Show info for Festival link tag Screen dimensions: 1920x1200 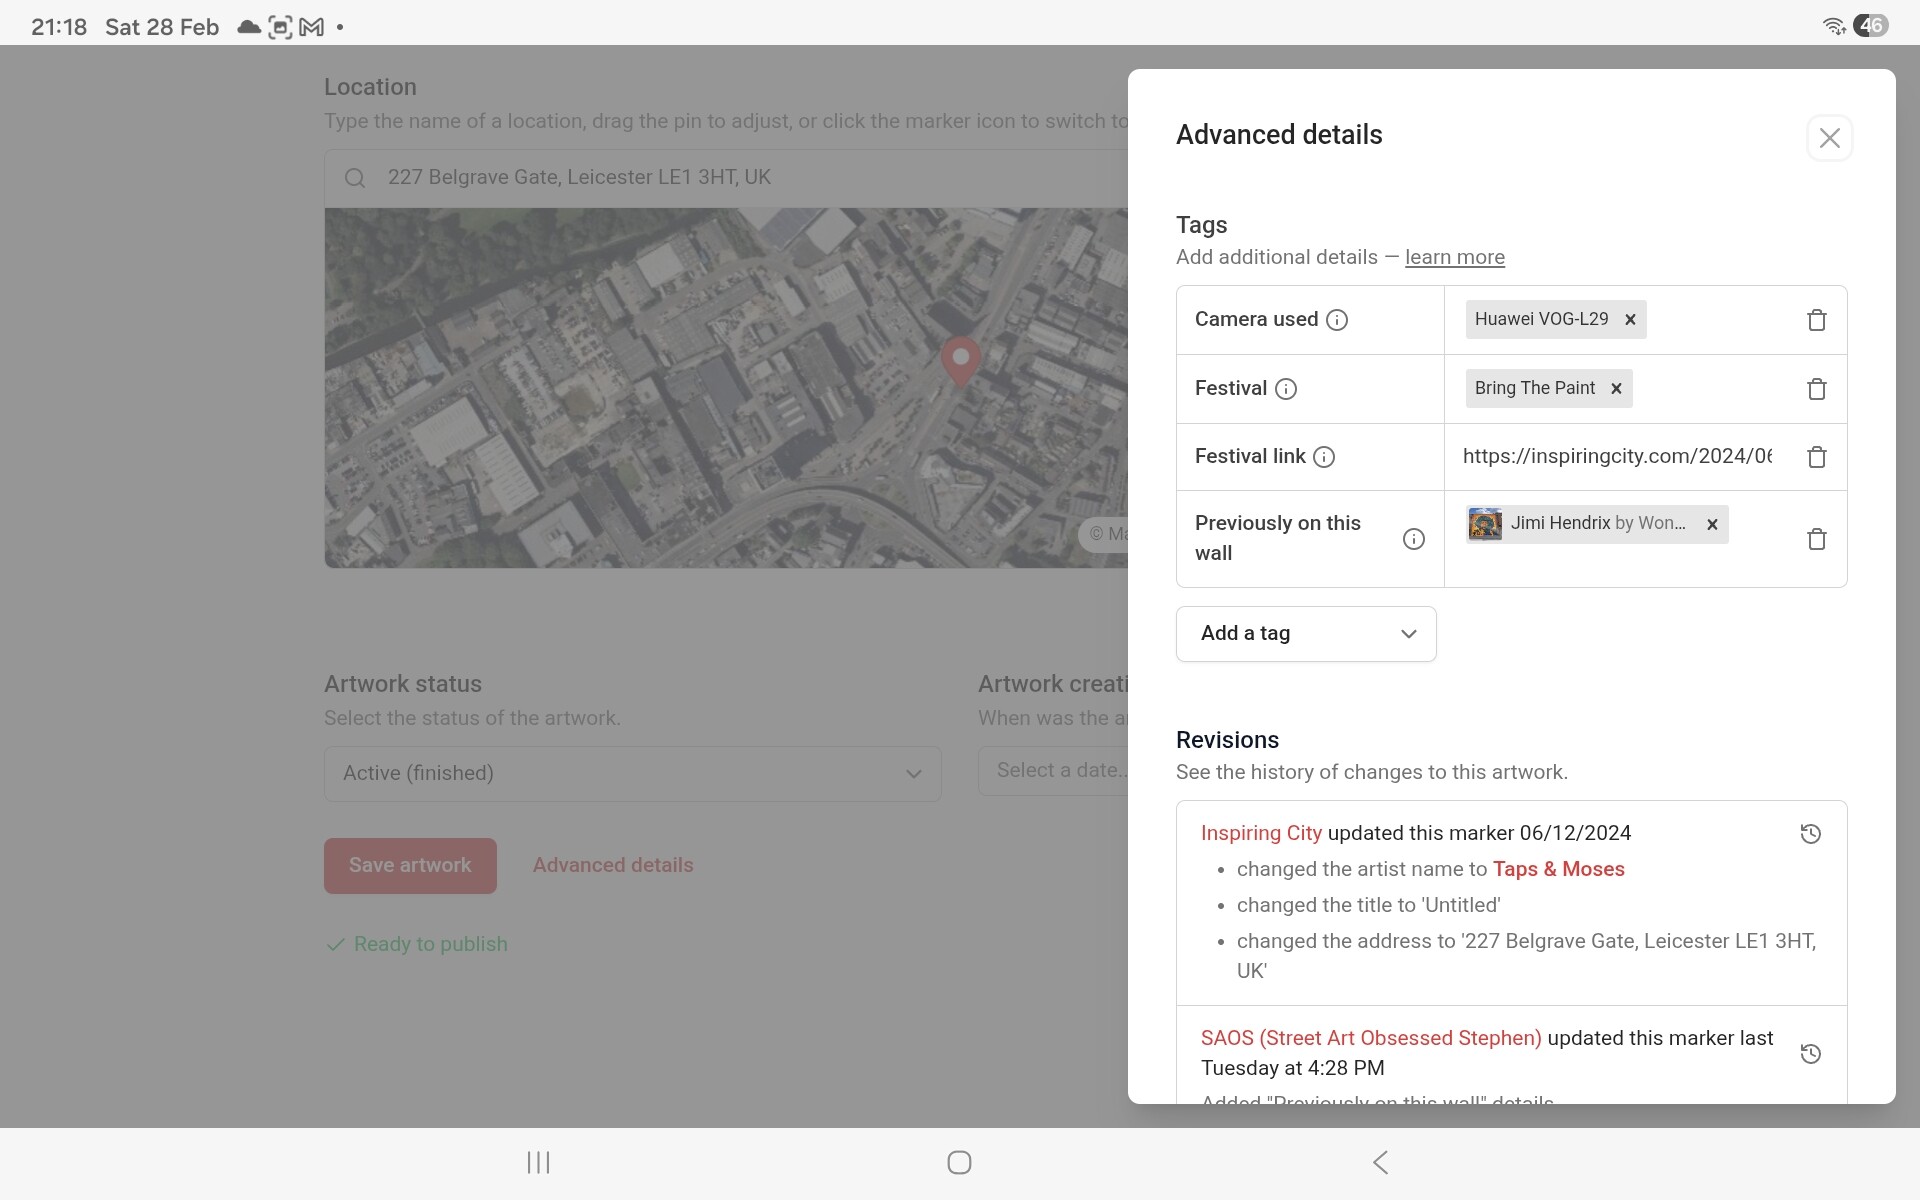[x=1323, y=457]
